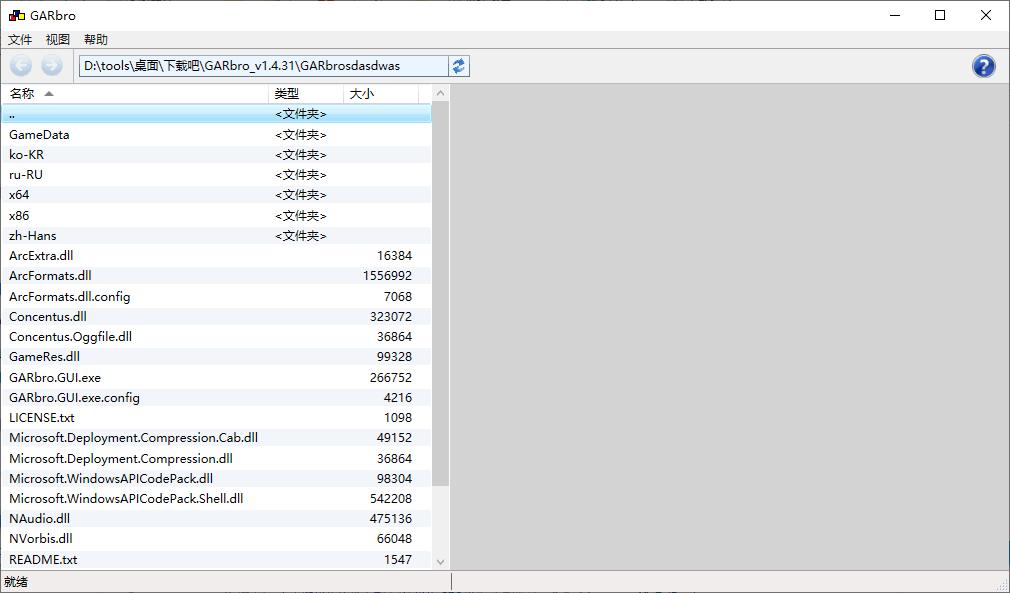Select the Concentus.dll file
The width and height of the screenshot is (1010, 593).
pos(216,316)
